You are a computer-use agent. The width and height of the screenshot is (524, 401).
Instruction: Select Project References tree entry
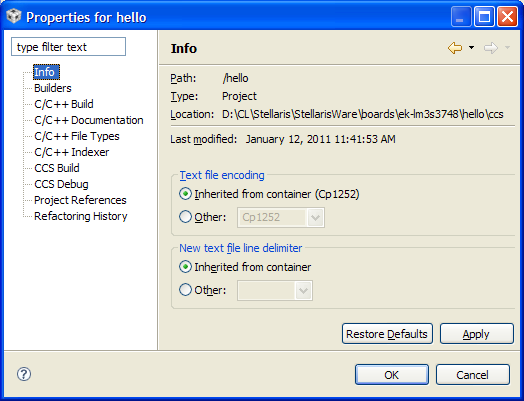coord(80,200)
